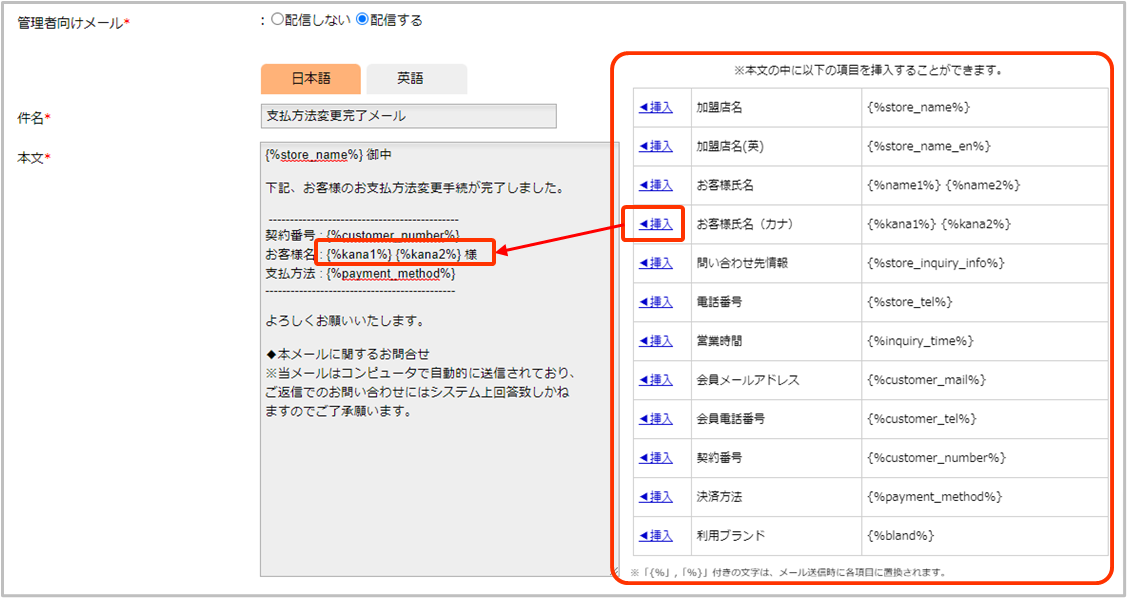Insert the 契約番号 placeholder
1127x598 pixels.
tap(656, 458)
